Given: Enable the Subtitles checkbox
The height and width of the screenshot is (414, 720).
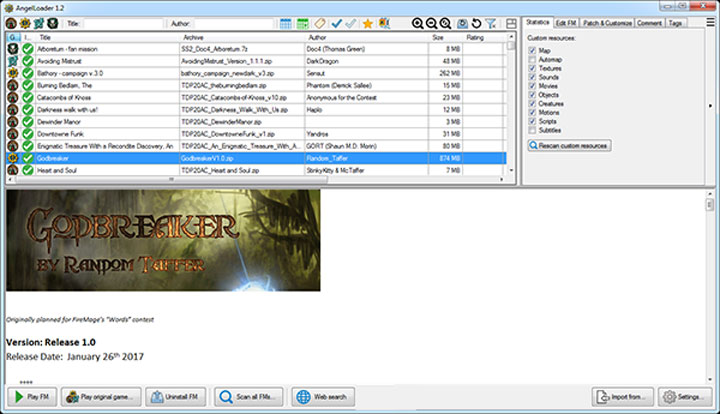Looking at the screenshot, I should [531, 130].
